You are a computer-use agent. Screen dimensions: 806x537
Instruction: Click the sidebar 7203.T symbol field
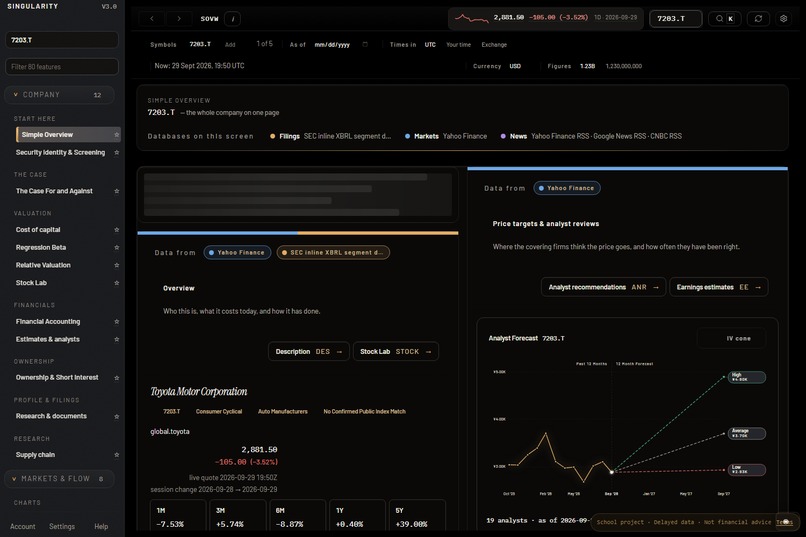tap(62, 40)
